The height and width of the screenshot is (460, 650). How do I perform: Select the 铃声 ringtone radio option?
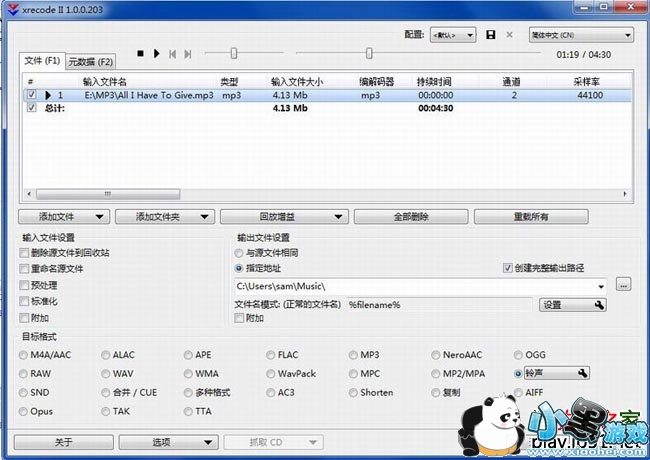click(518, 374)
